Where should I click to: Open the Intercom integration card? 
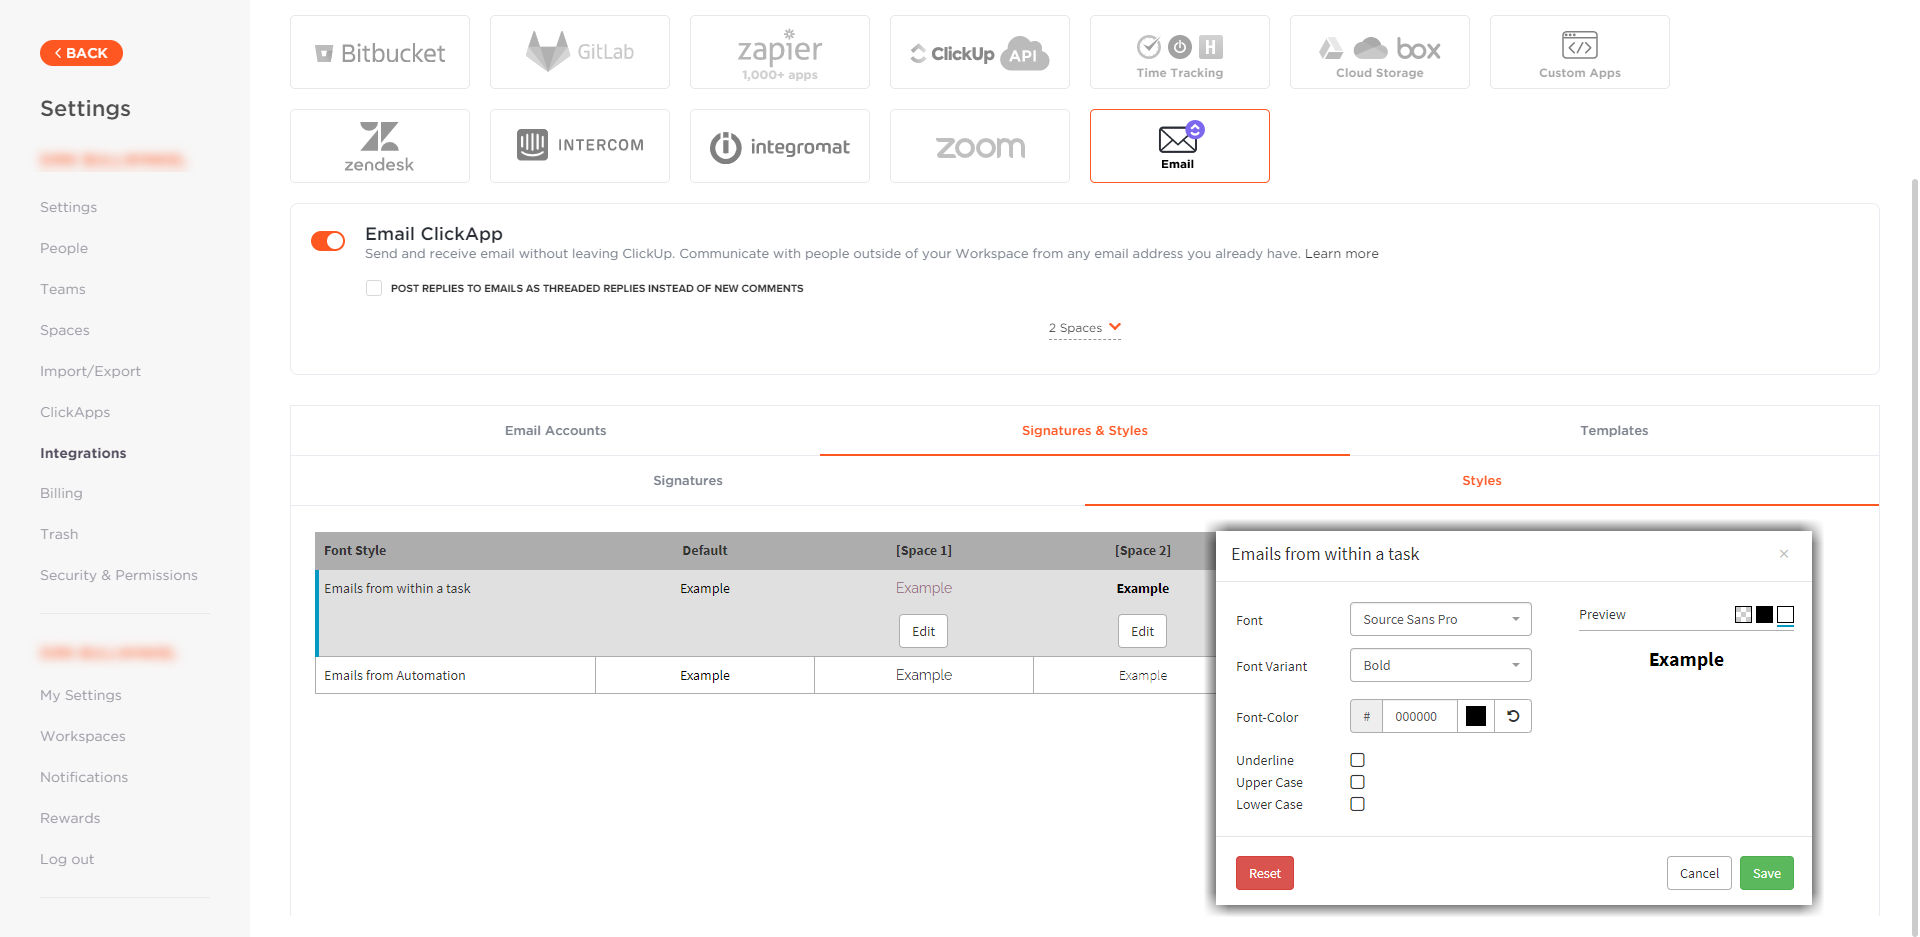[580, 146]
